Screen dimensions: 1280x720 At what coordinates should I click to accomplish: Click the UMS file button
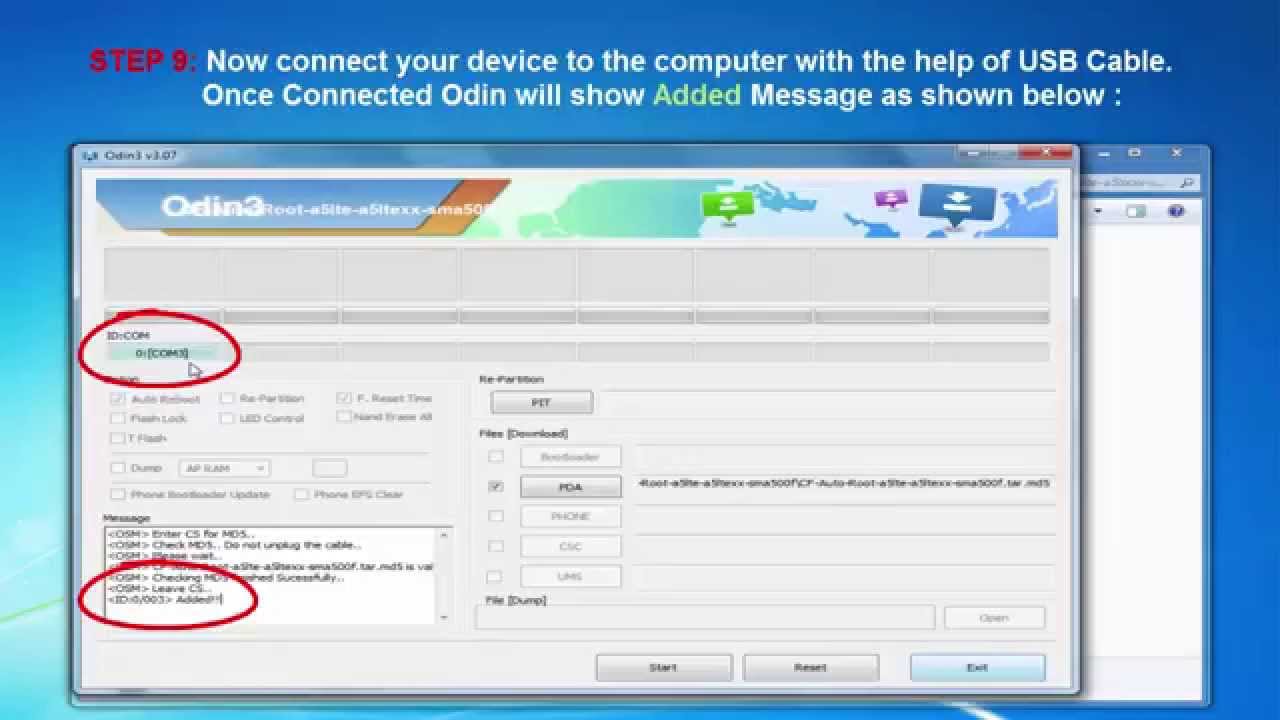pyautogui.click(x=570, y=576)
